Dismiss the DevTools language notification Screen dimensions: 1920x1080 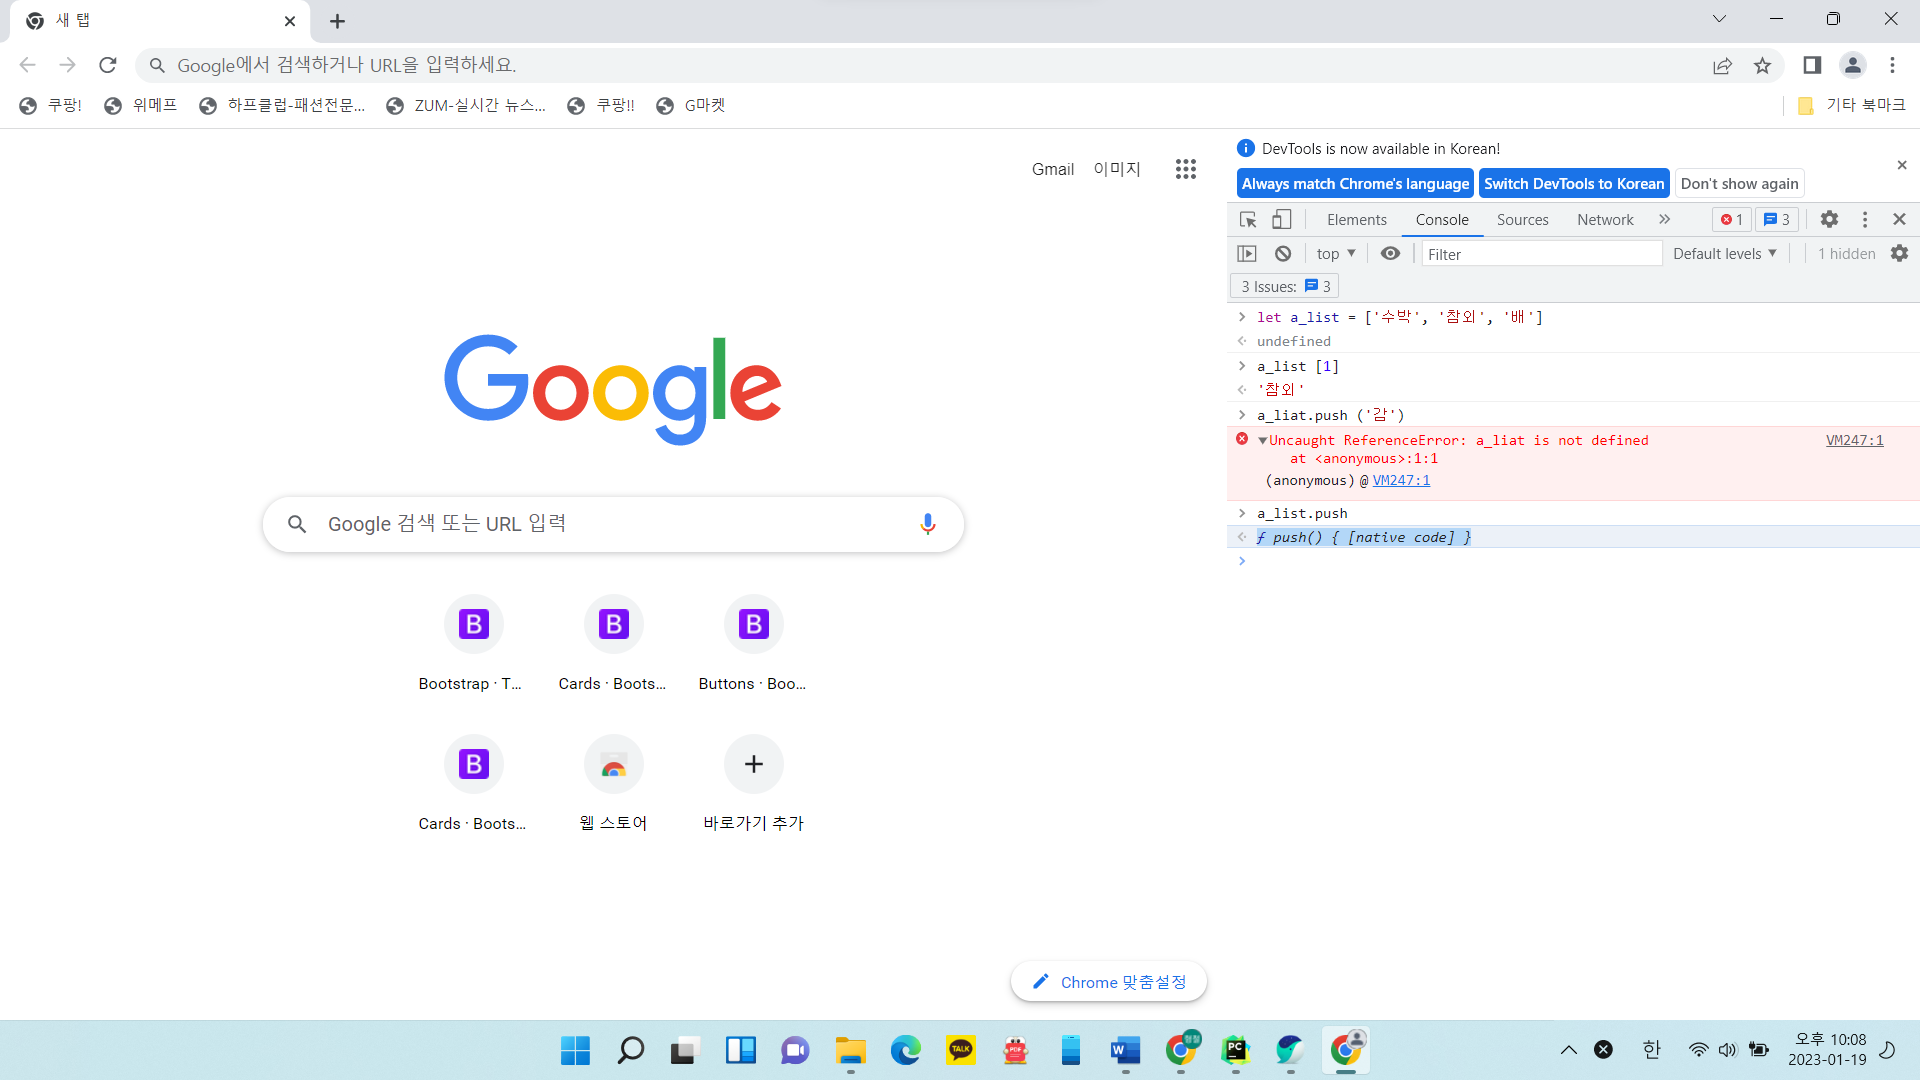pos(1902,165)
